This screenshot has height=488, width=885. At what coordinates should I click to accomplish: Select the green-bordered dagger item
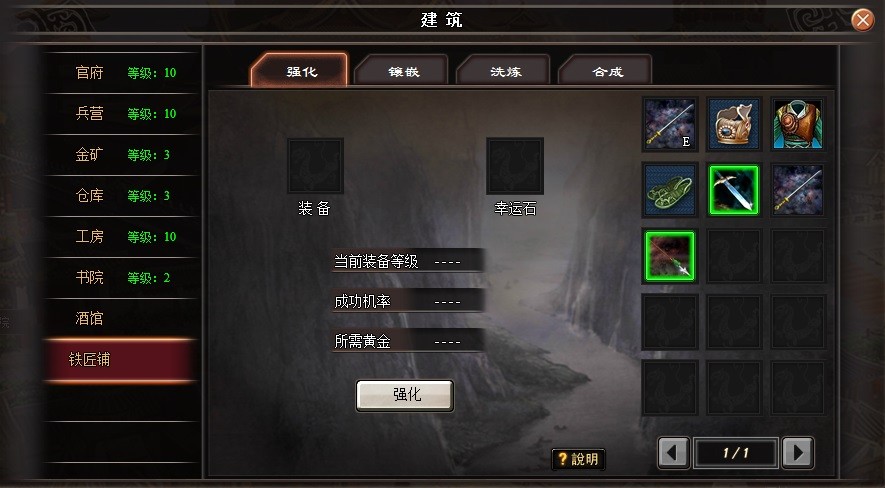pyautogui.click(x=734, y=190)
